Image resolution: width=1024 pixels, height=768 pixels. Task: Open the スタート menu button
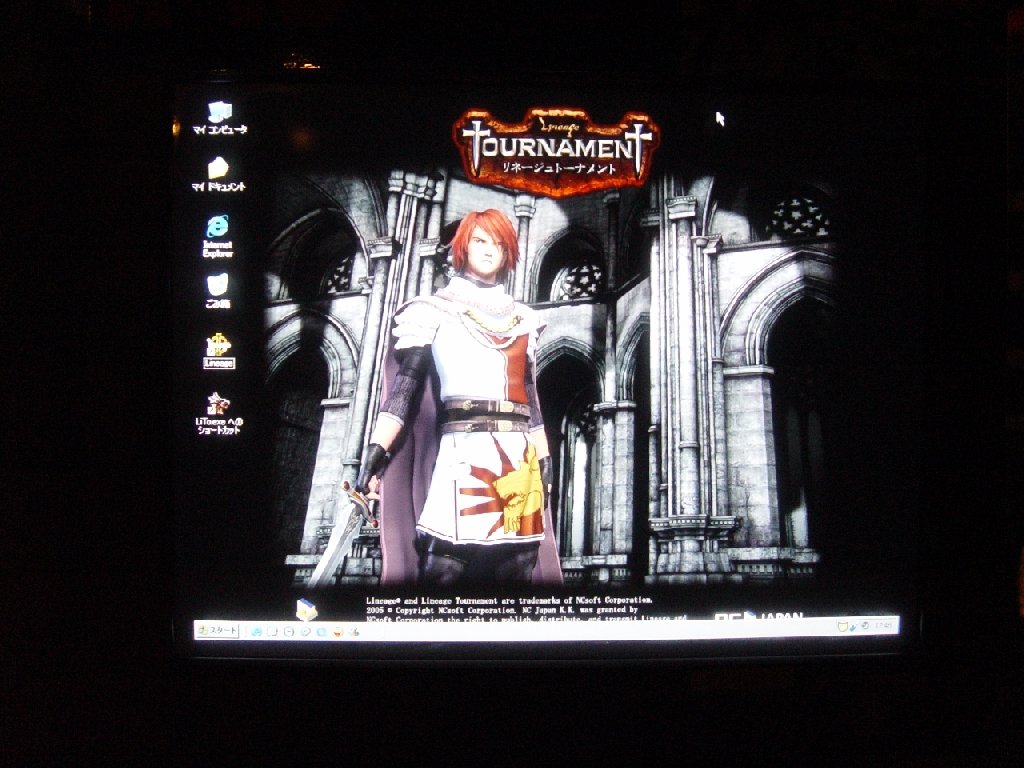[x=218, y=631]
